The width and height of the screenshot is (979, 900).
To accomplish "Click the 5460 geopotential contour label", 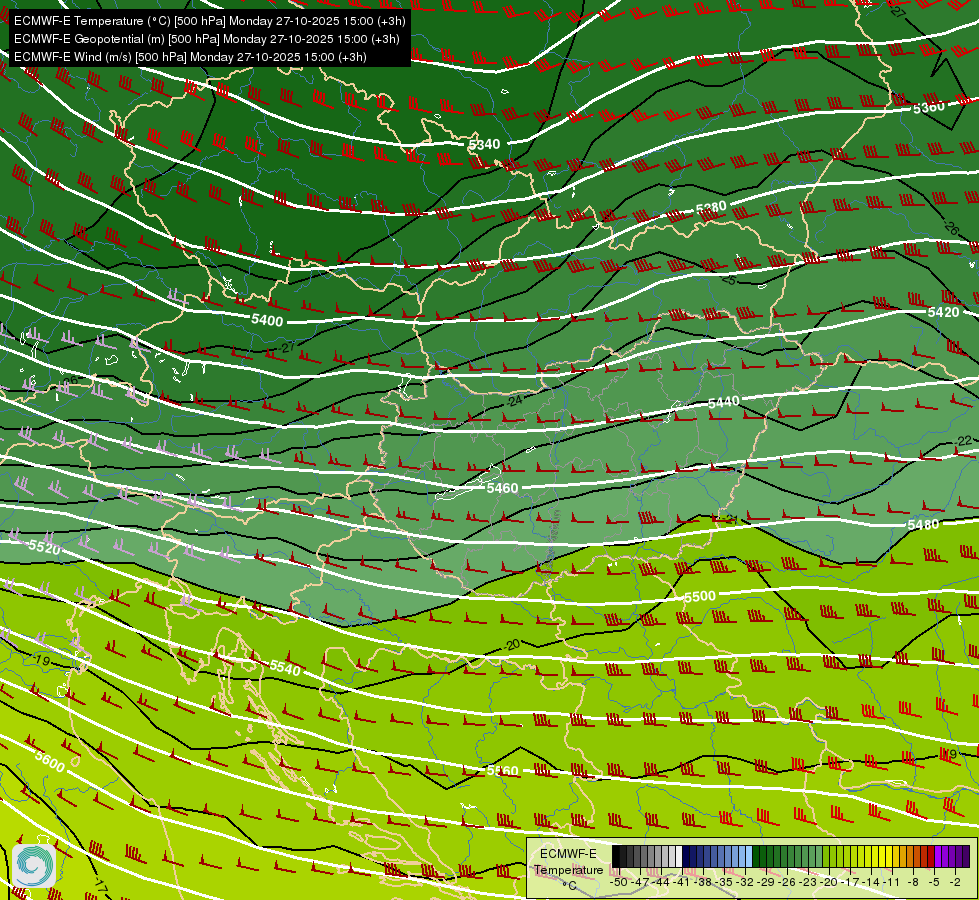I will pos(503,488).
